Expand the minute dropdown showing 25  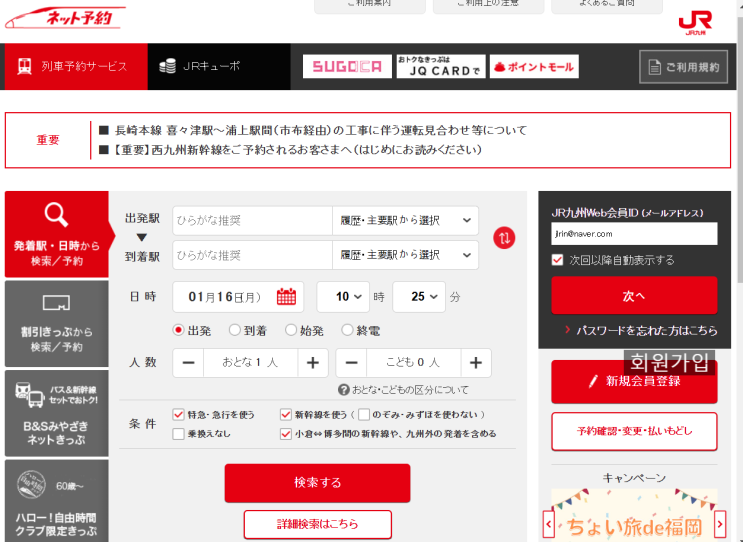[419, 297]
